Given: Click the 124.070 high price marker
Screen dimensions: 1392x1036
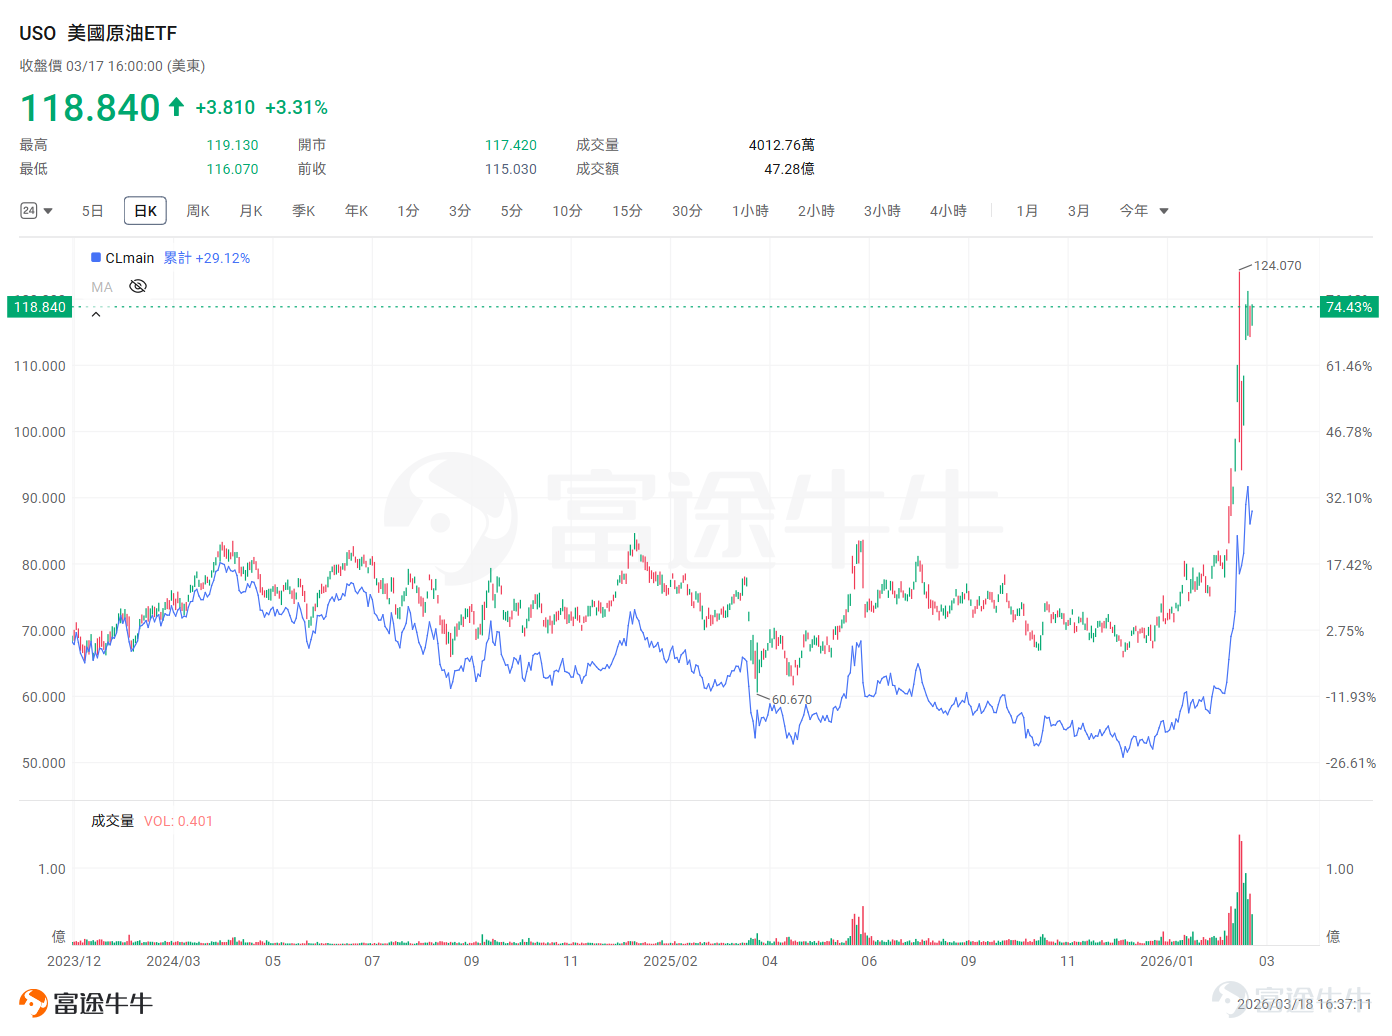Looking at the screenshot, I should [x=1278, y=266].
